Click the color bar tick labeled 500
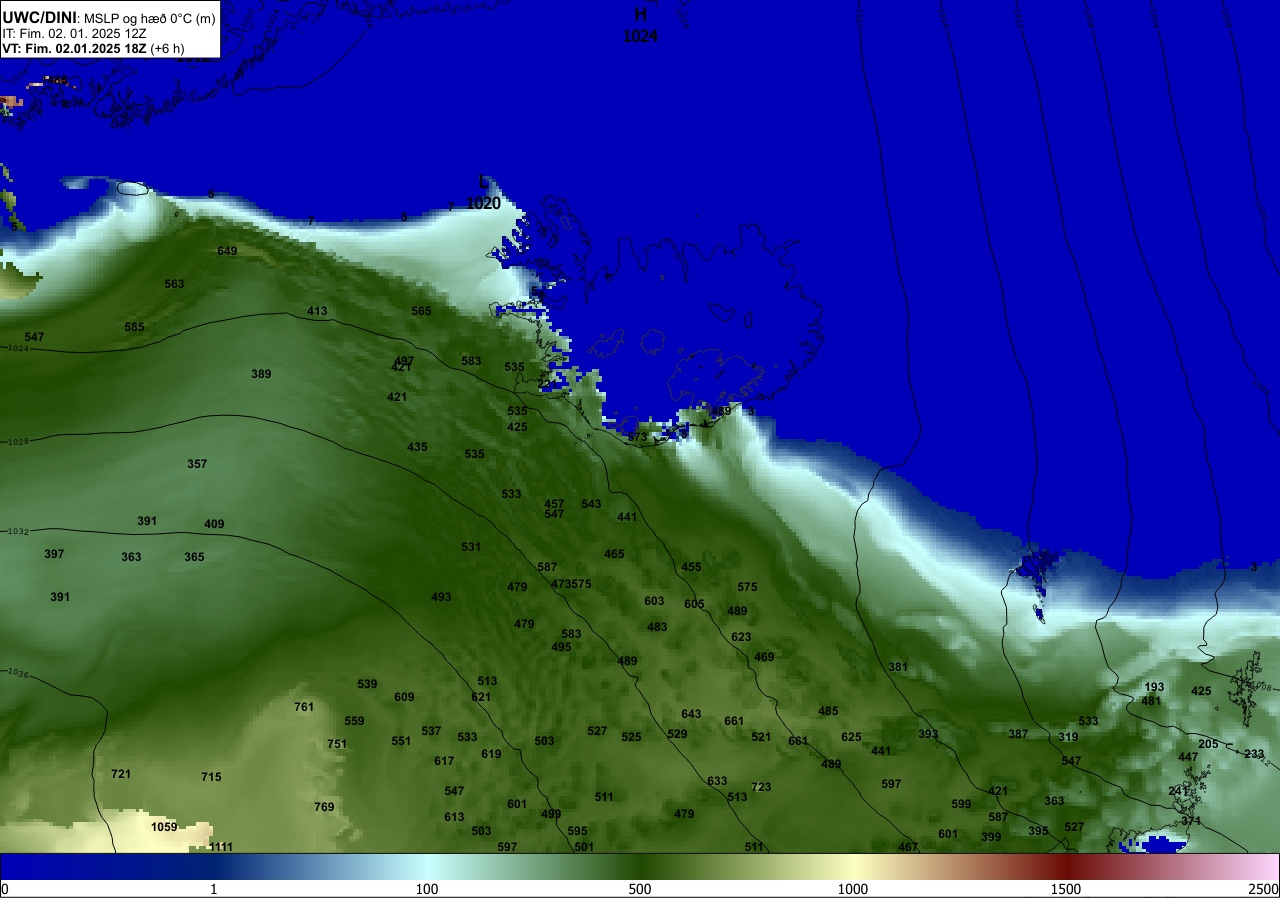Screen dimensions: 1280x898 640,889
